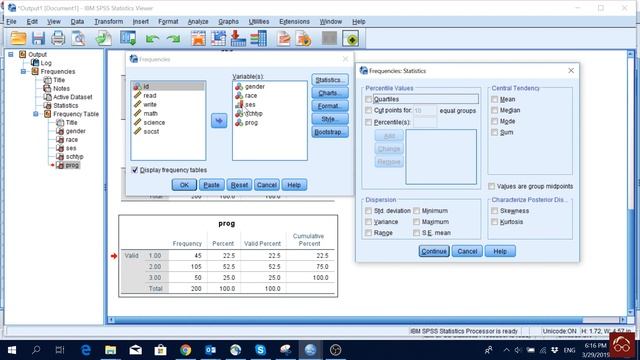Open File Explorer from taskbar
The width and height of the screenshot is (640, 360).
[x=111, y=350]
